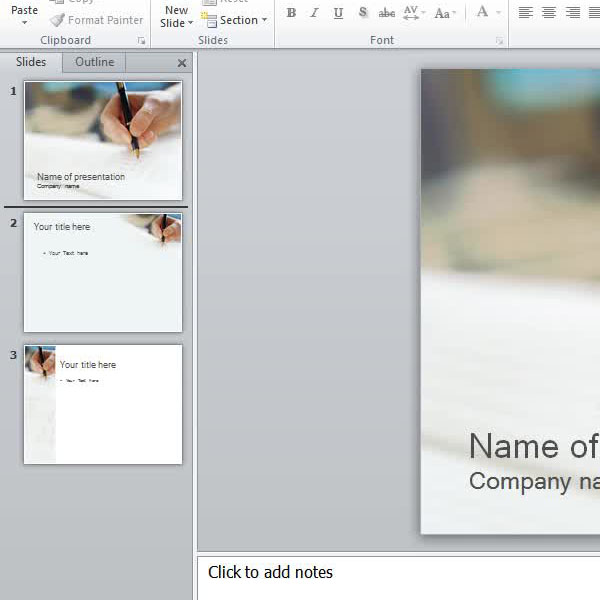Toggle Italic formatting

[x=315, y=13]
